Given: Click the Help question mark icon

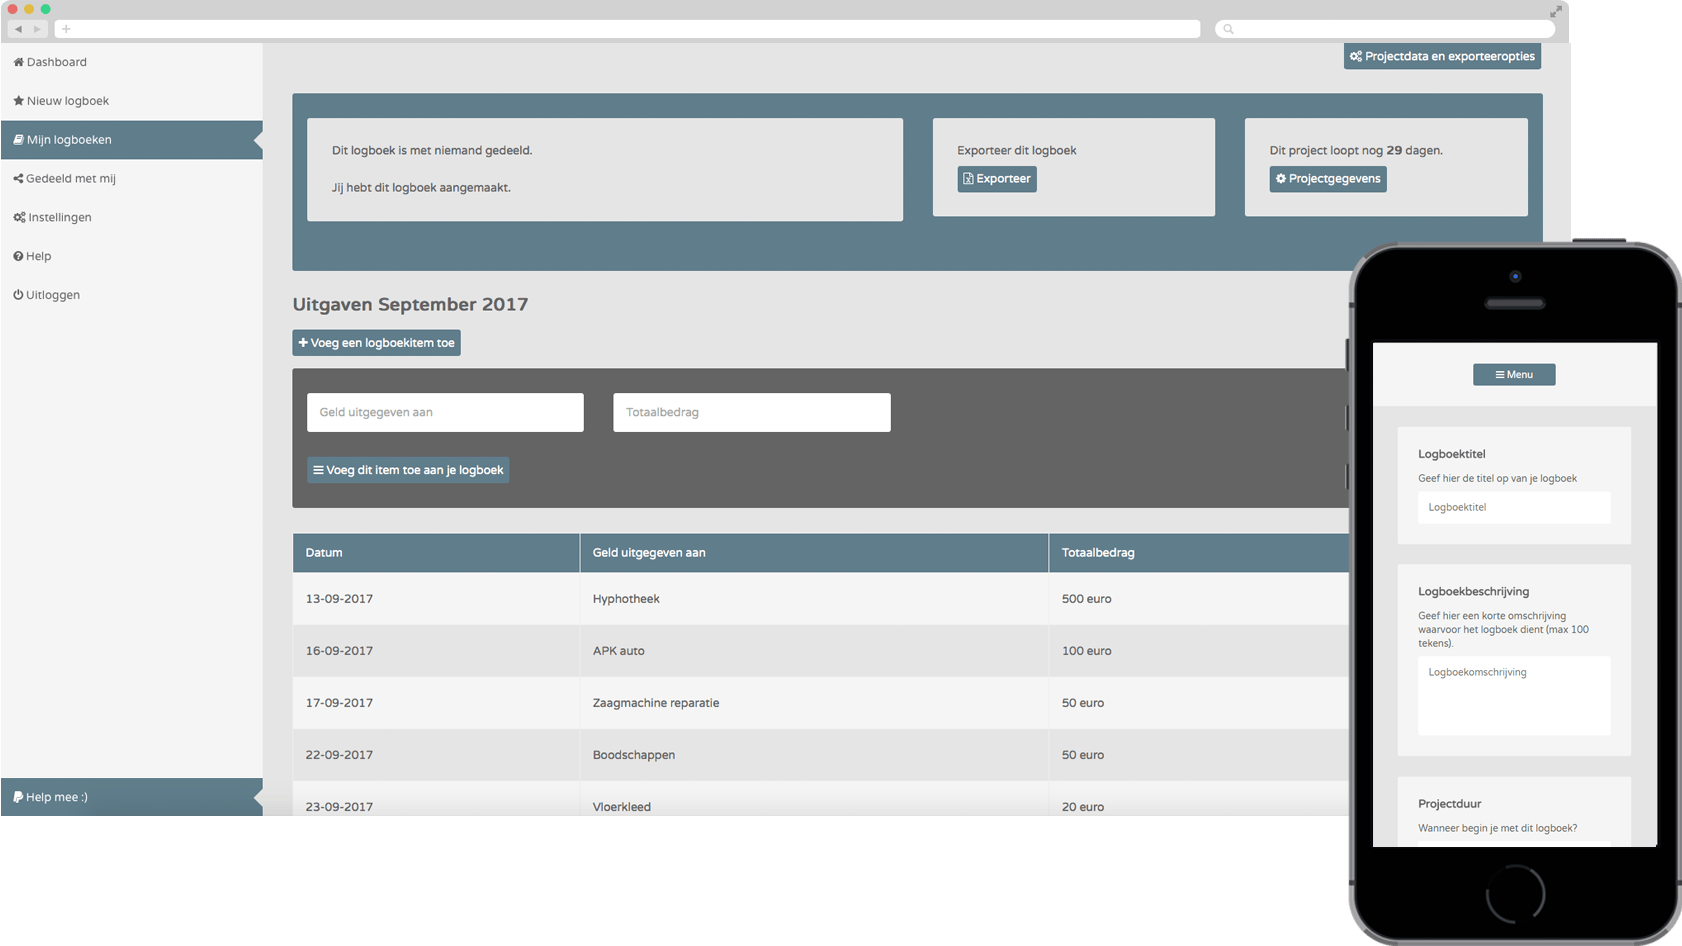Looking at the screenshot, I should (x=18, y=256).
